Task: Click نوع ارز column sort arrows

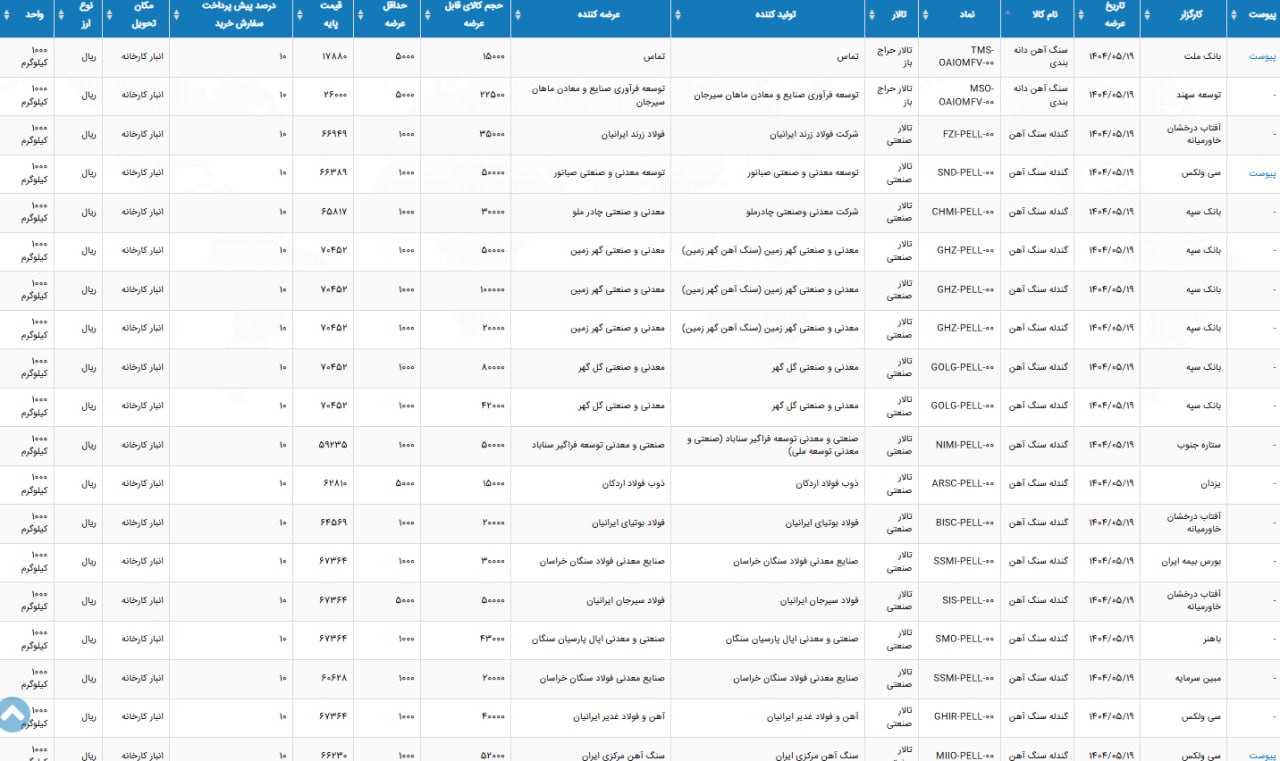Action: pyautogui.click(x=63, y=16)
